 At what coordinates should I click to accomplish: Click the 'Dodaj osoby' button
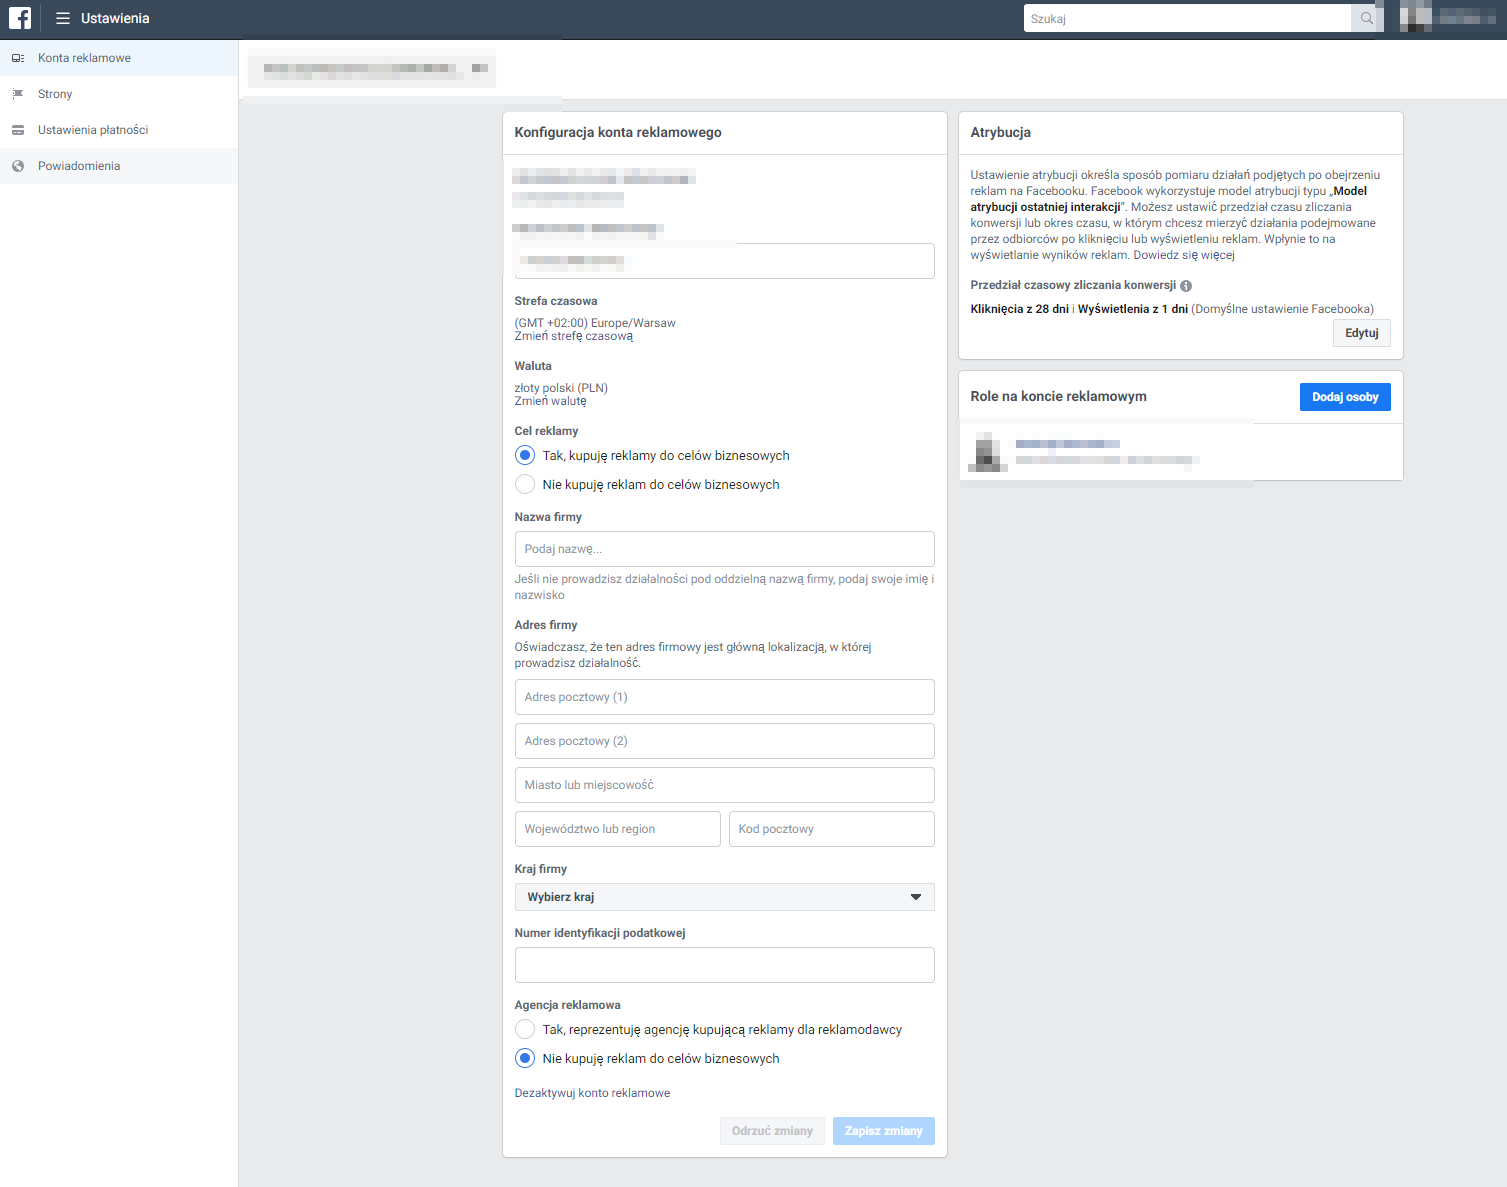[1345, 397]
